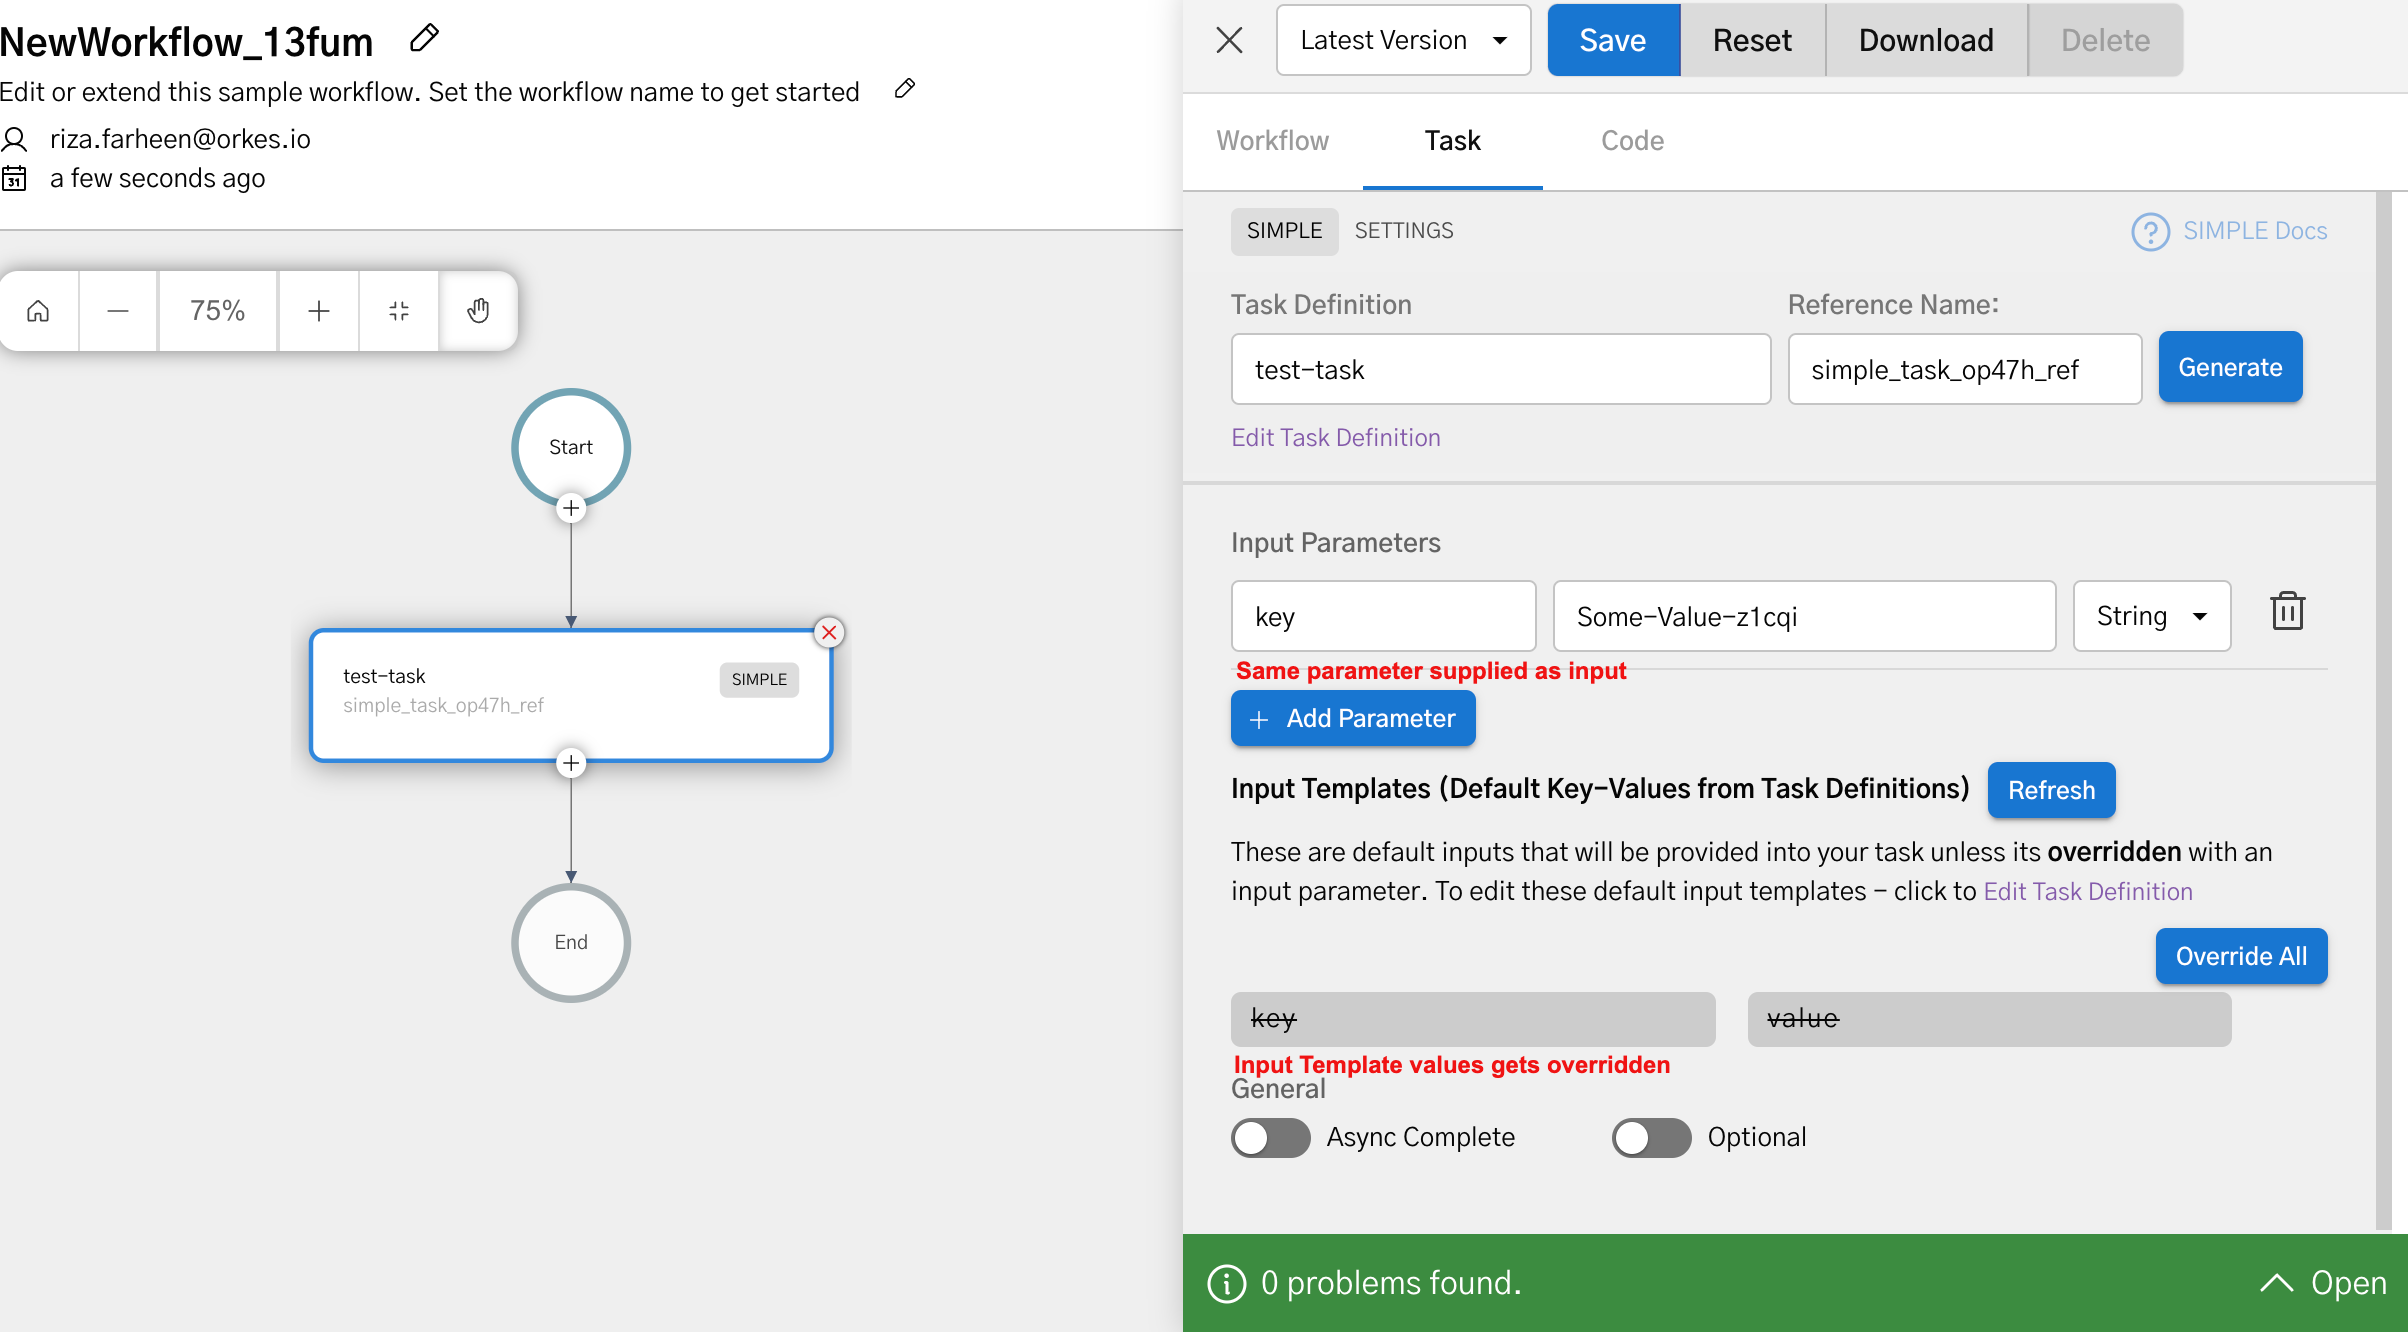This screenshot has height=1332, width=2408.
Task: Click the Reference Name input field
Action: 1963,369
